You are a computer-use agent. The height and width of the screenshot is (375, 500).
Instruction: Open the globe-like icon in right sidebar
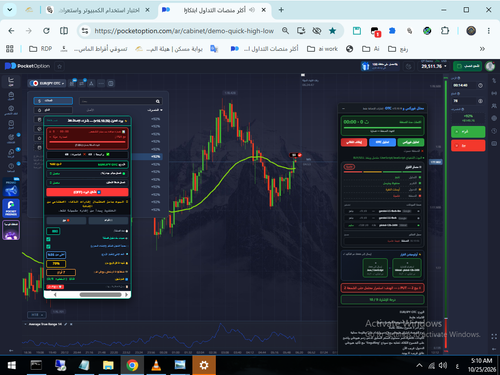[494, 118]
